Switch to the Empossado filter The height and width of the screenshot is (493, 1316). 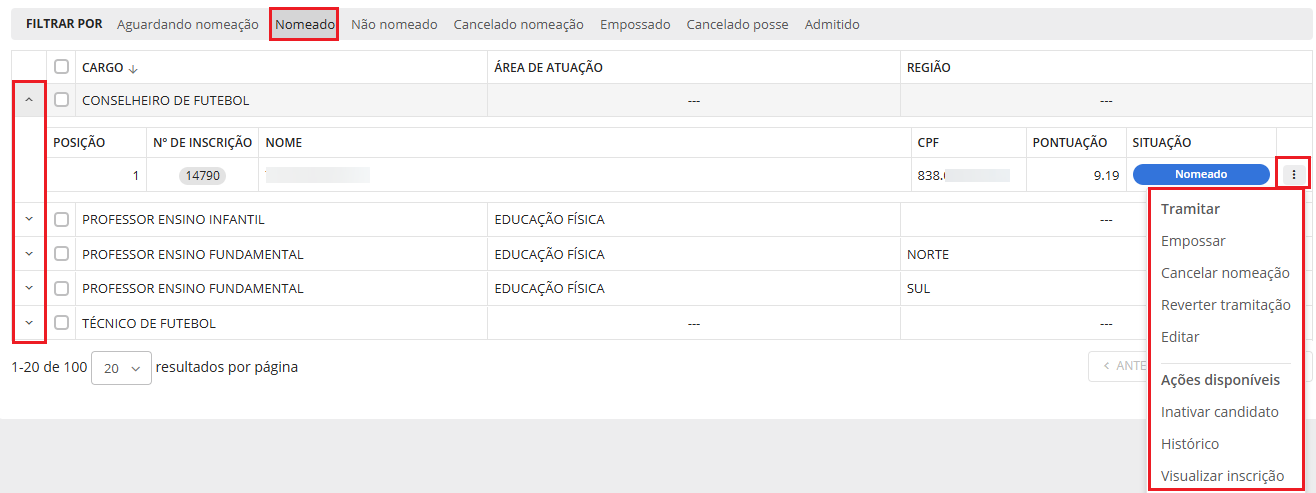635,24
